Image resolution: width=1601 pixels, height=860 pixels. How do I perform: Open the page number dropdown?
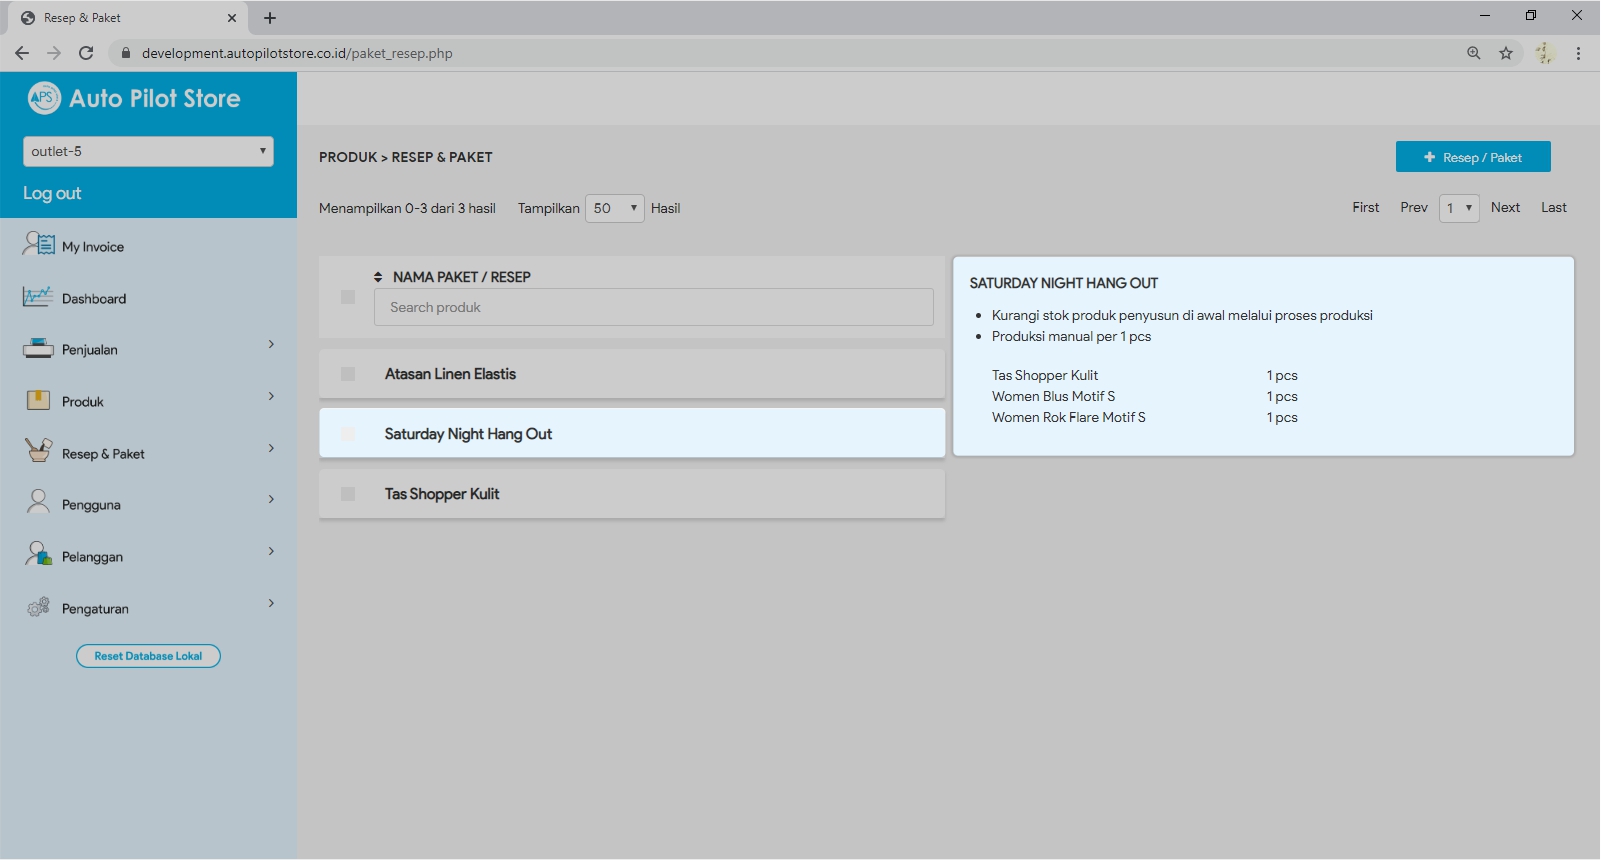click(x=1459, y=208)
